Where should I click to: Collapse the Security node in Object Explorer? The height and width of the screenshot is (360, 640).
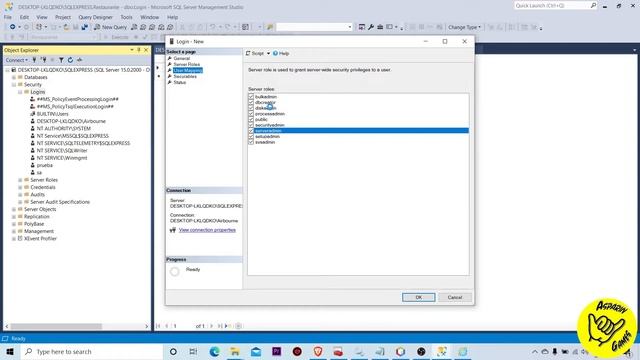(x=14, y=84)
